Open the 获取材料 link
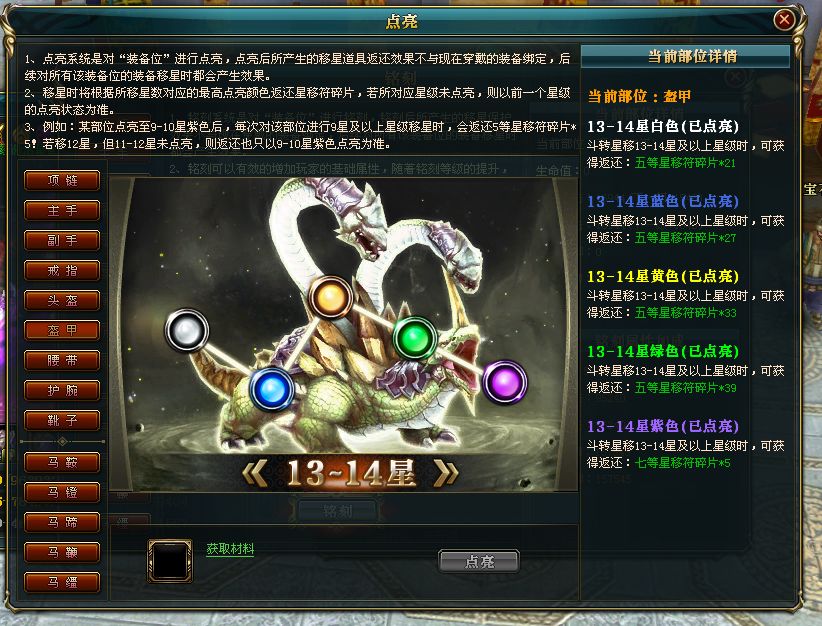Viewport: 822px width, 626px height. click(x=230, y=549)
